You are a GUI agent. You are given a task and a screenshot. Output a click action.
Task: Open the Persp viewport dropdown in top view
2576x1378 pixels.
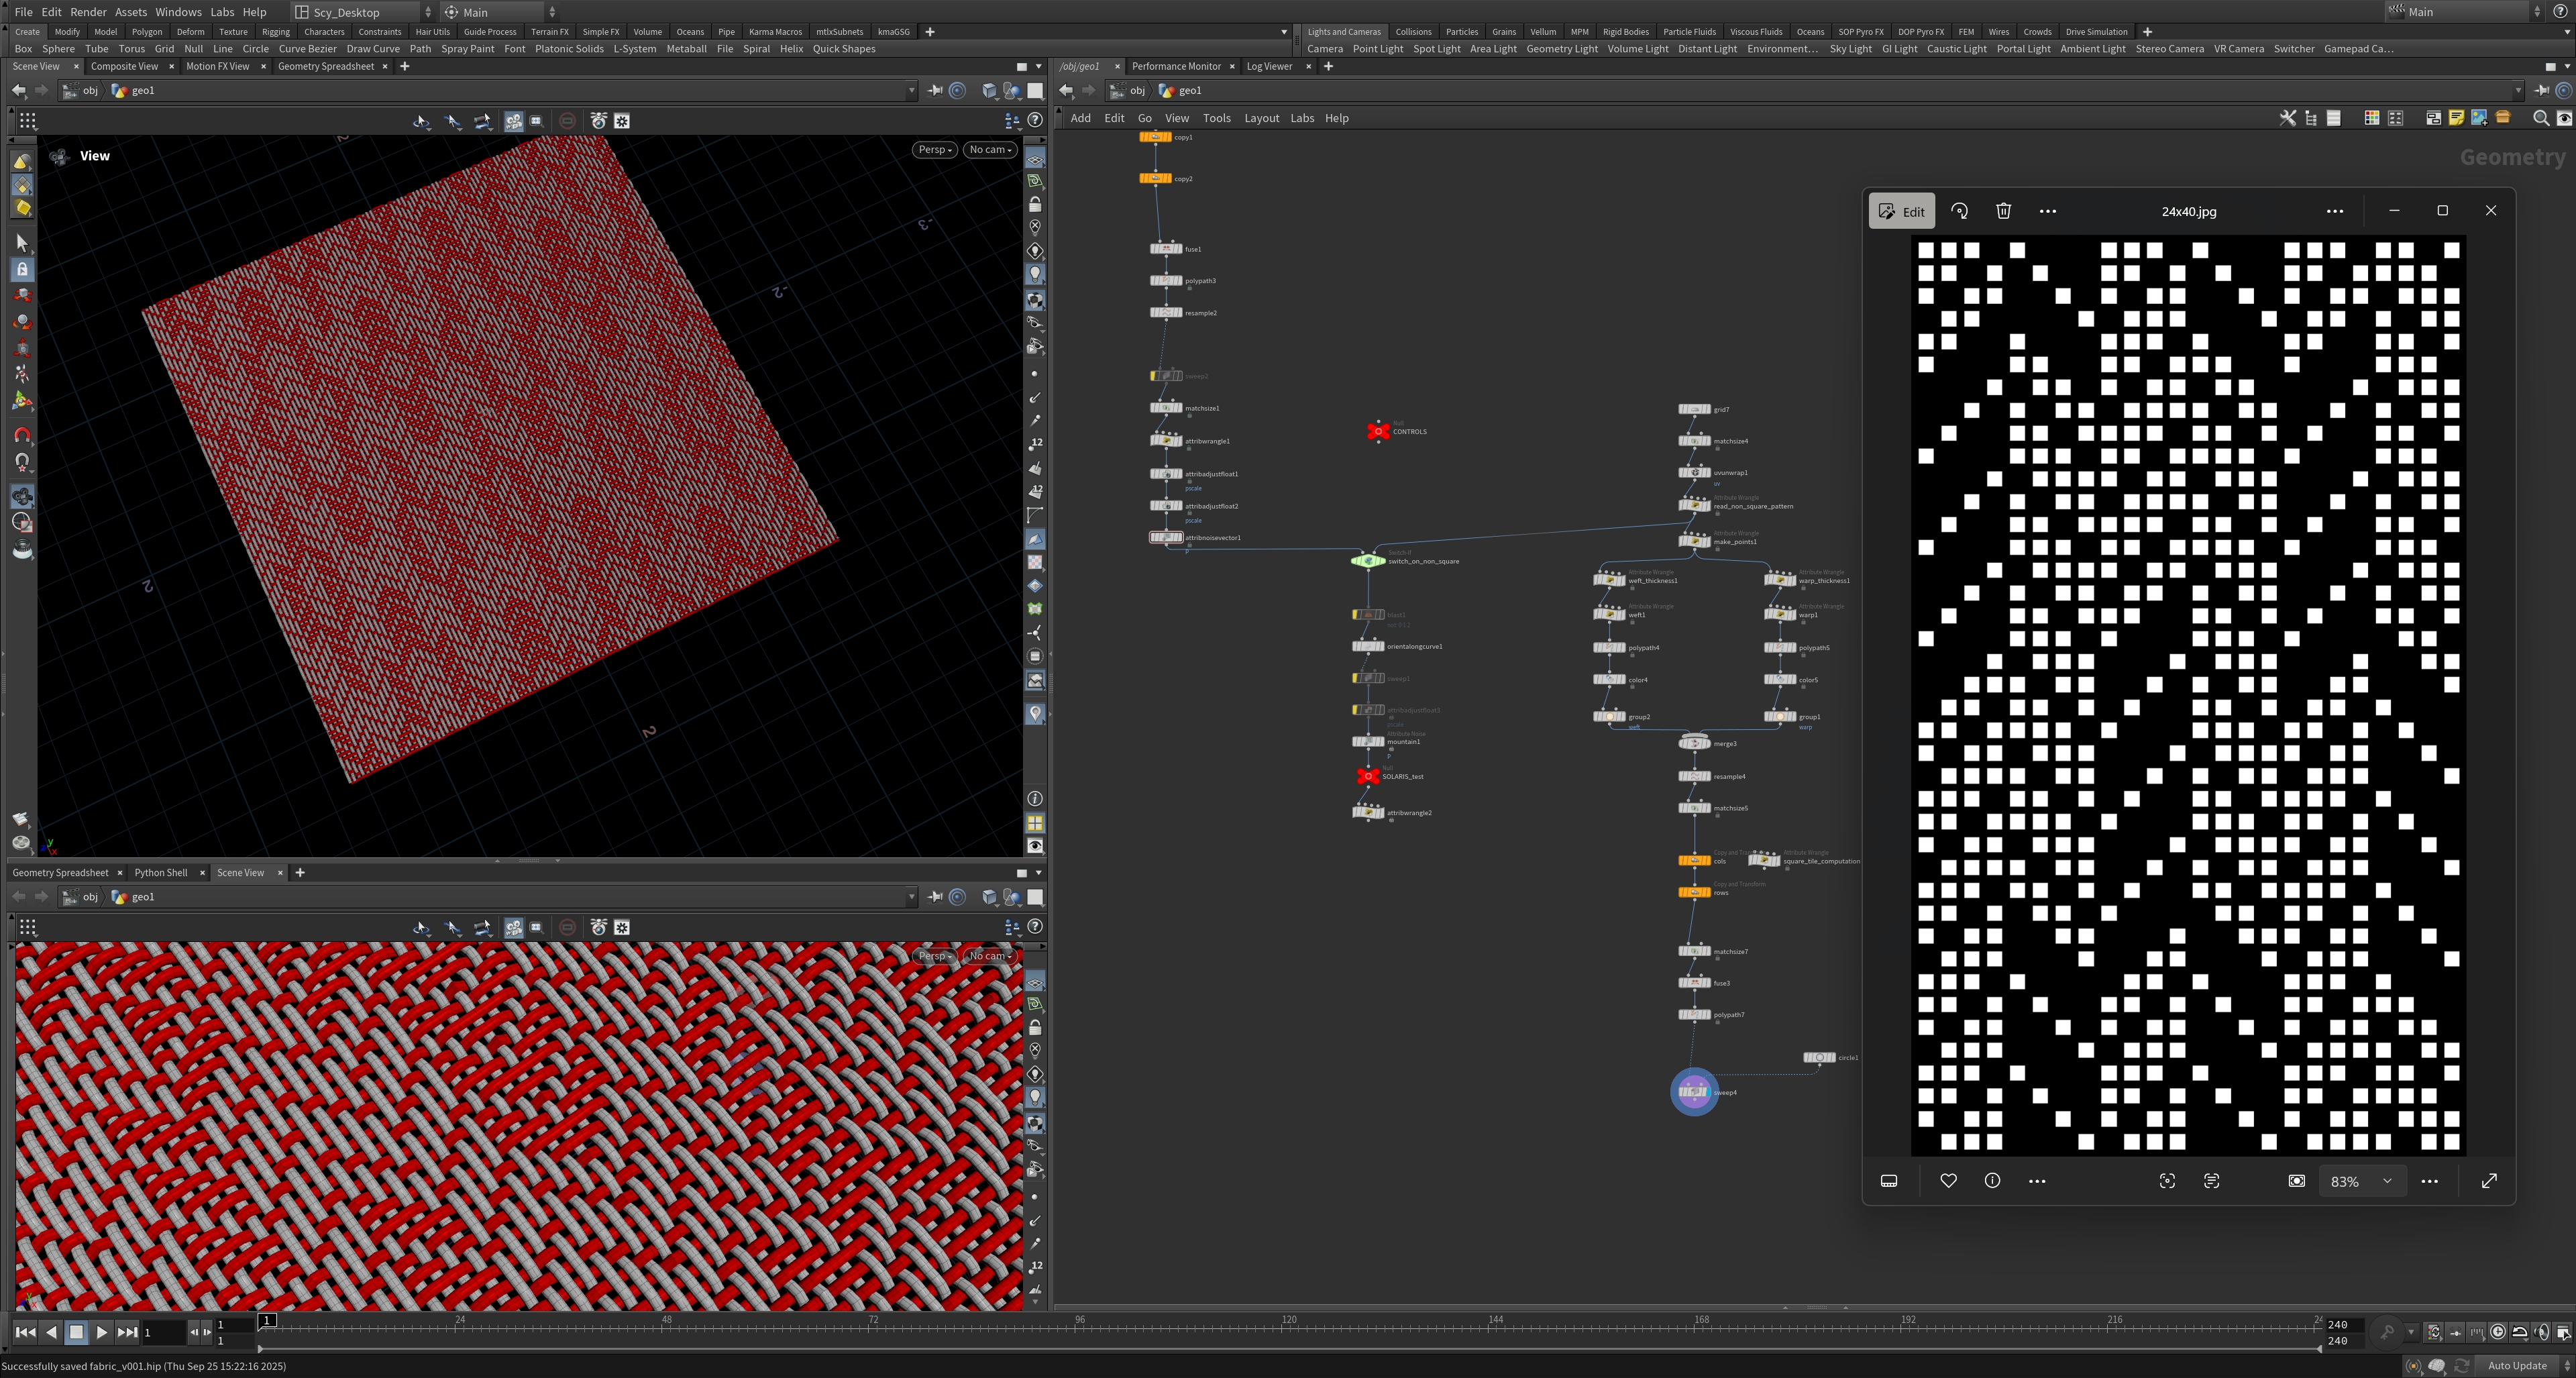tap(936, 149)
